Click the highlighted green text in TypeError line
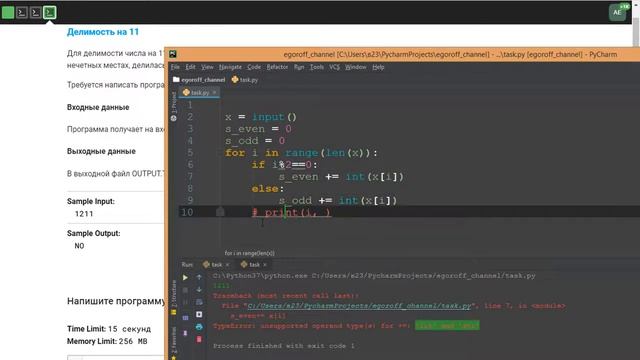Image resolution: width=640 pixels, height=360 pixels. (447, 325)
